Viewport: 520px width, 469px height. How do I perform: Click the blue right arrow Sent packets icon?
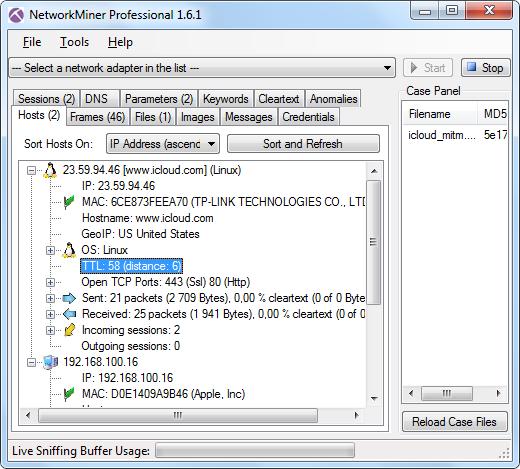pyautogui.click(x=69, y=298)
